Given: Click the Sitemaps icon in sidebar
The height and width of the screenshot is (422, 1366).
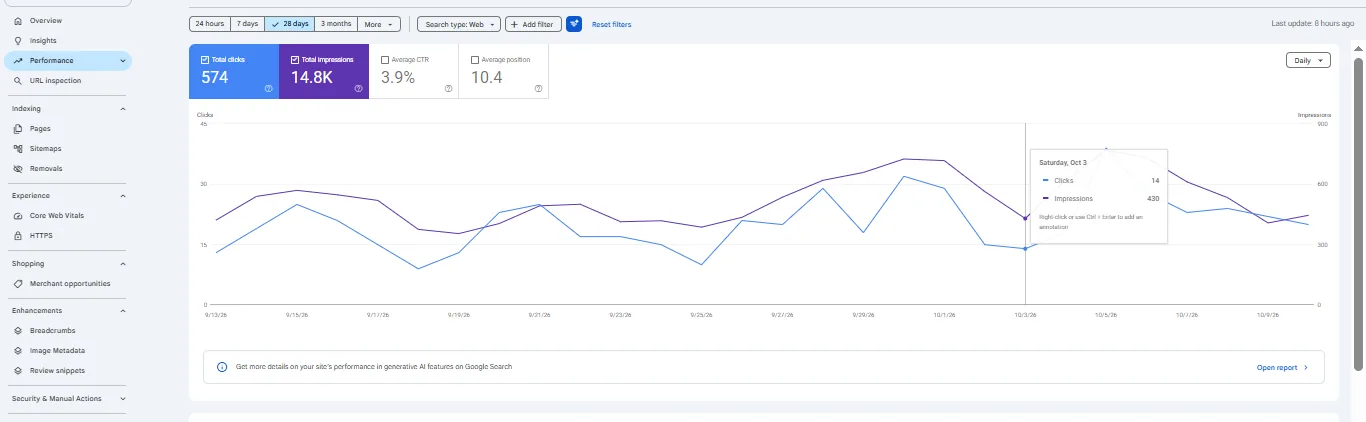Looking at the screenshot, I should tap(18, 149).
